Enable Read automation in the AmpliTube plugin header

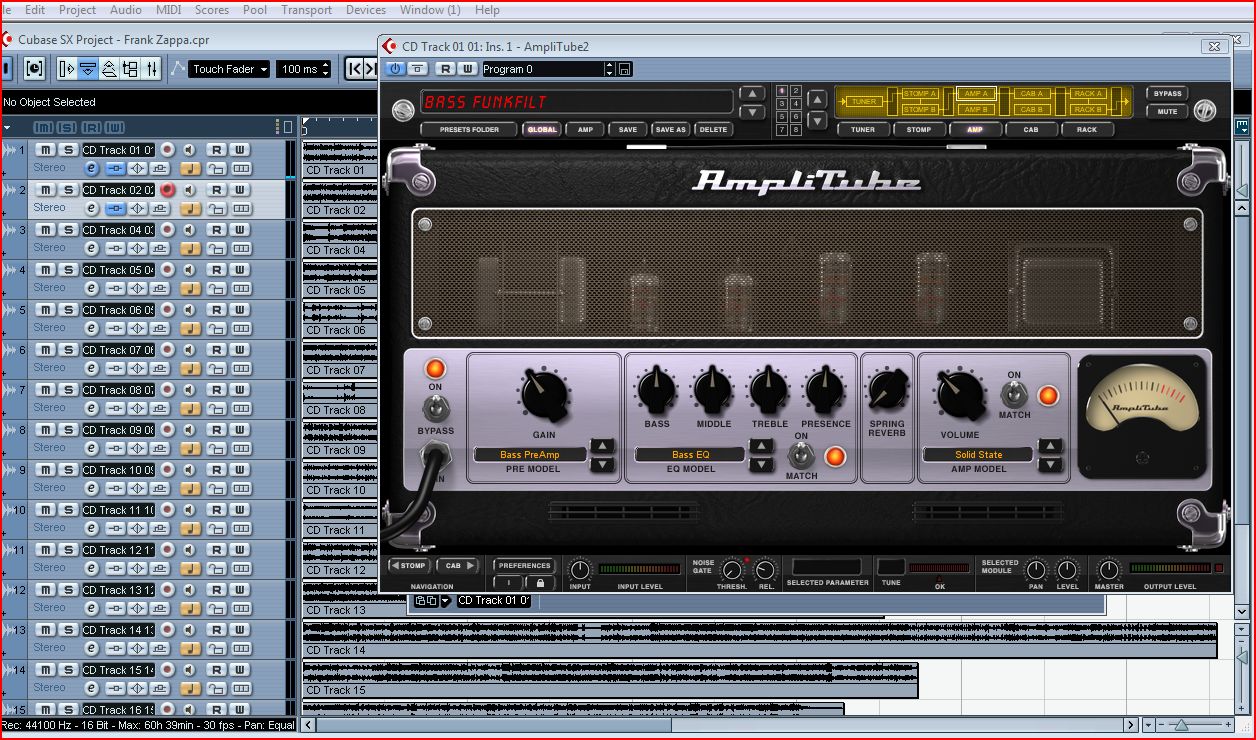tap(446, 69)
